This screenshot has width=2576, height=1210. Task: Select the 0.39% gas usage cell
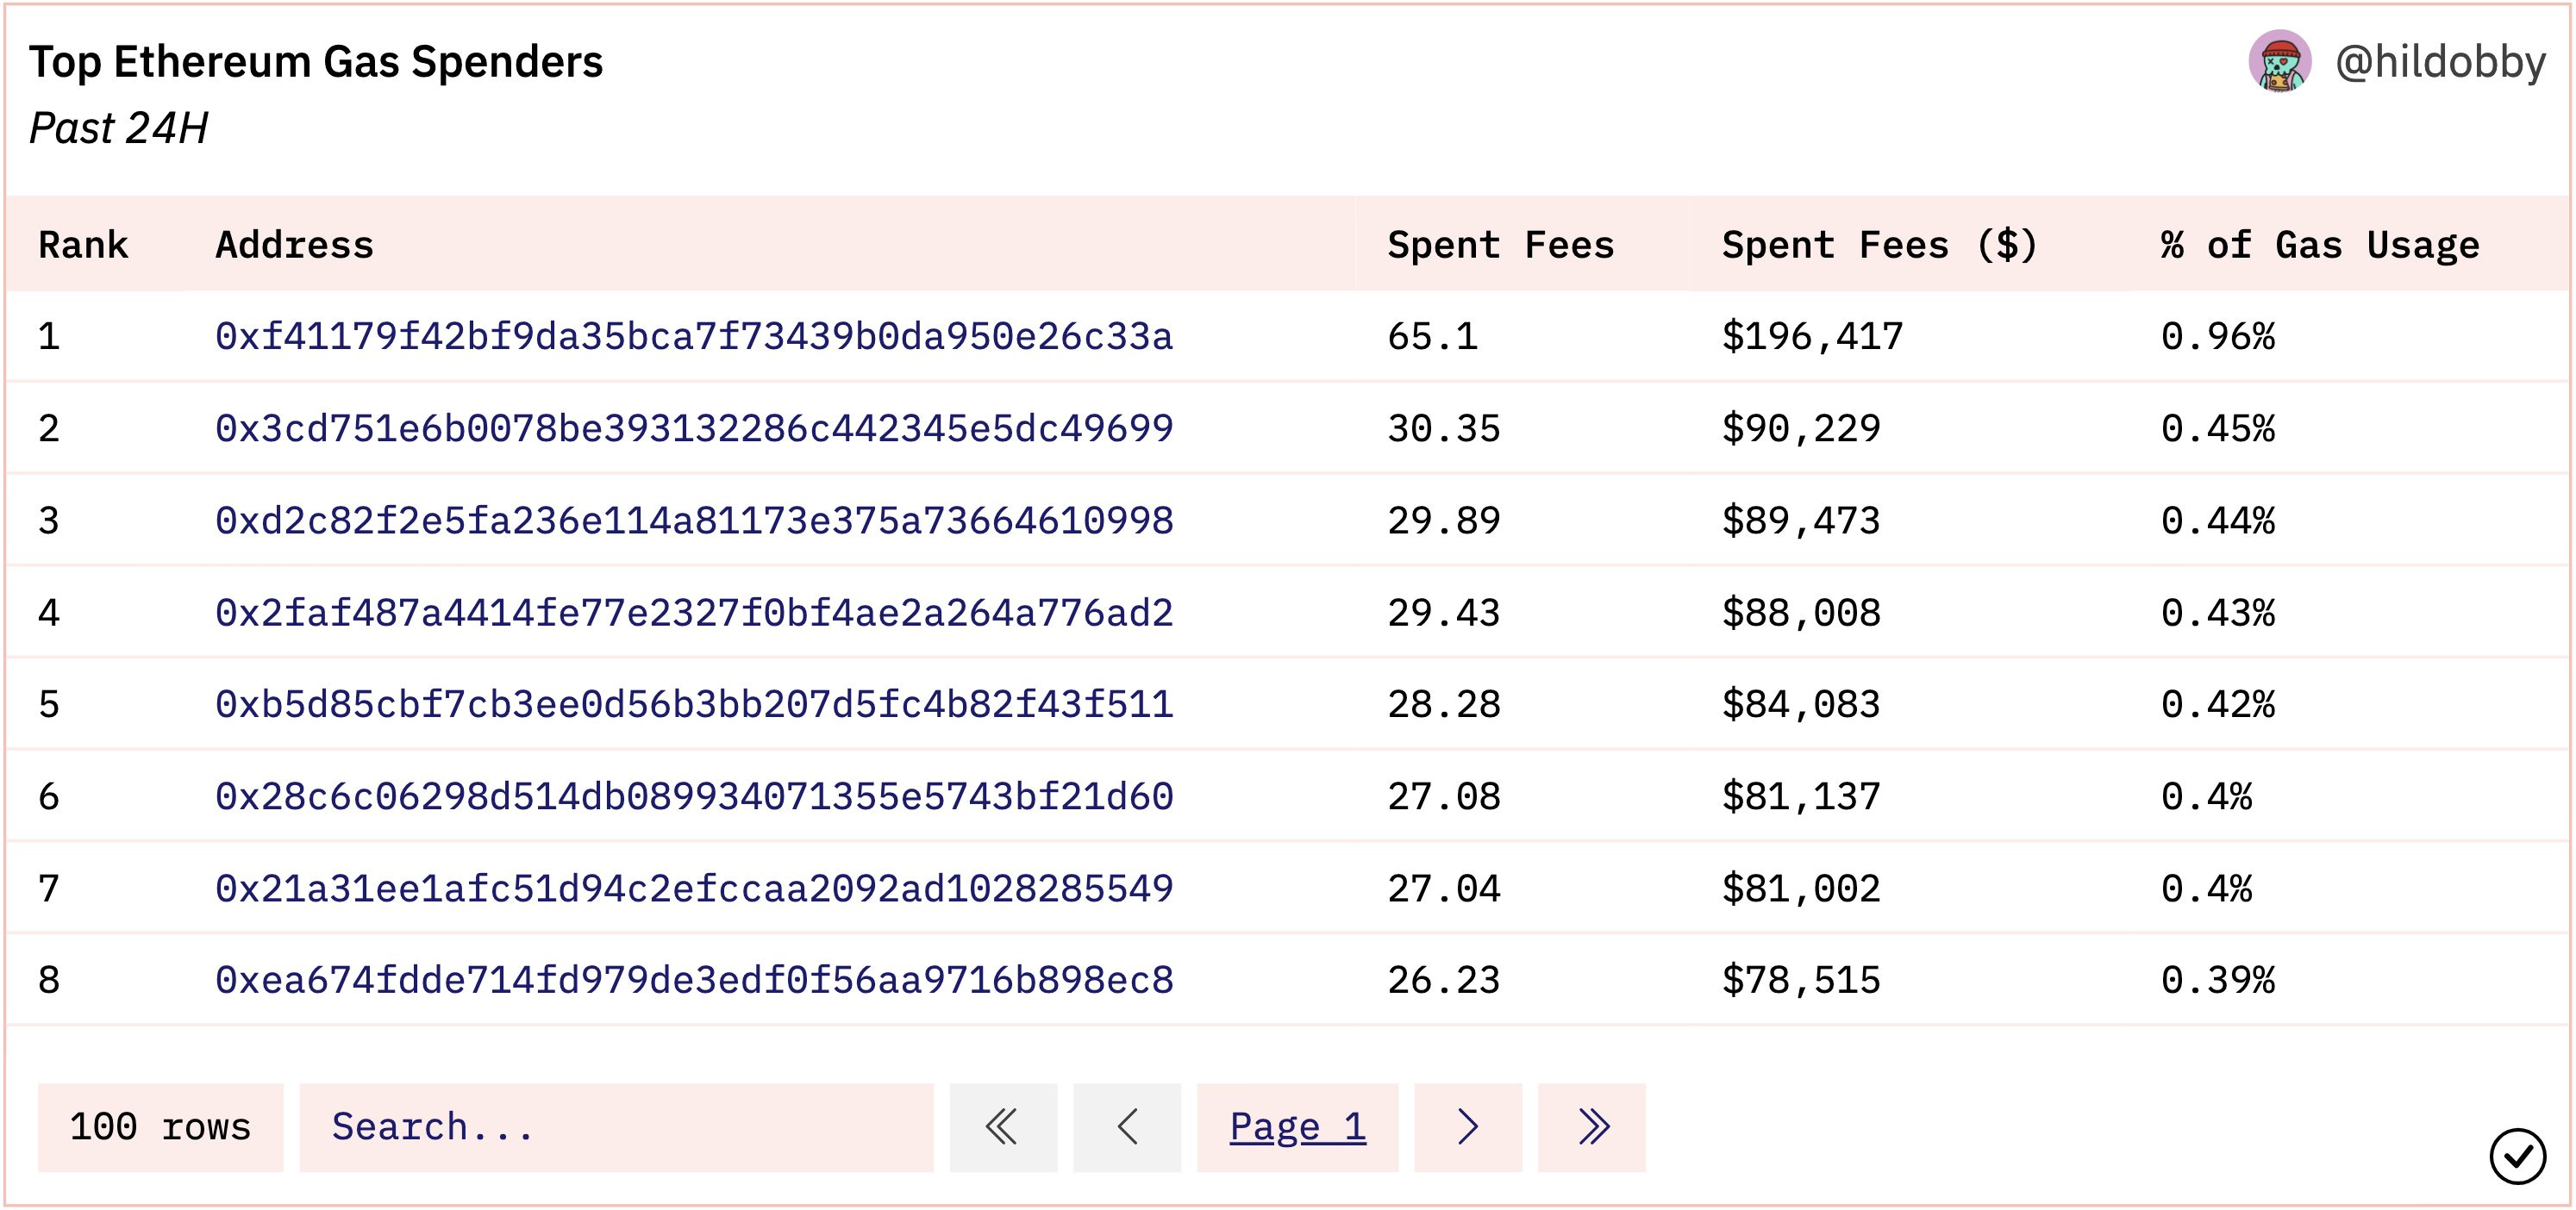pos(2218,980)
